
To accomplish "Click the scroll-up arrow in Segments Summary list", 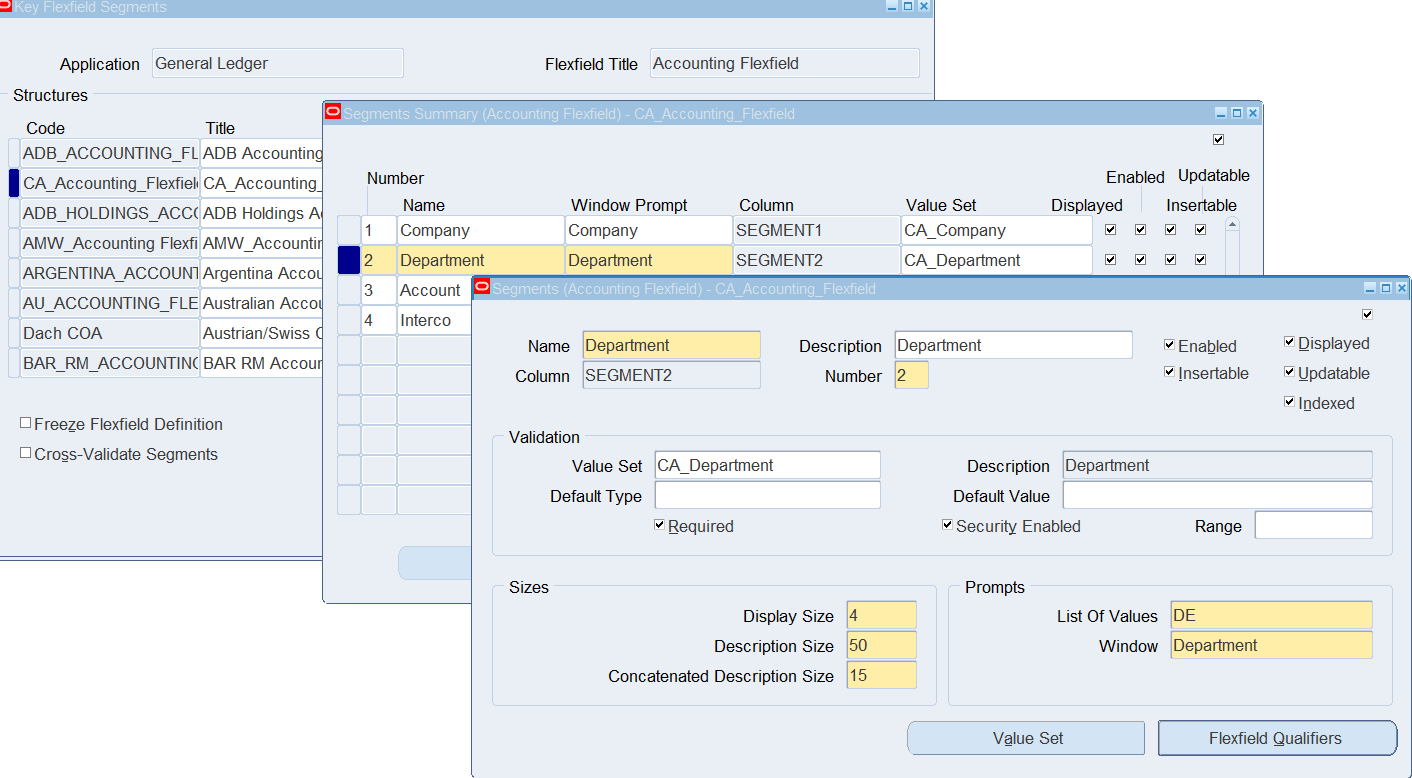I will 1232,226.
